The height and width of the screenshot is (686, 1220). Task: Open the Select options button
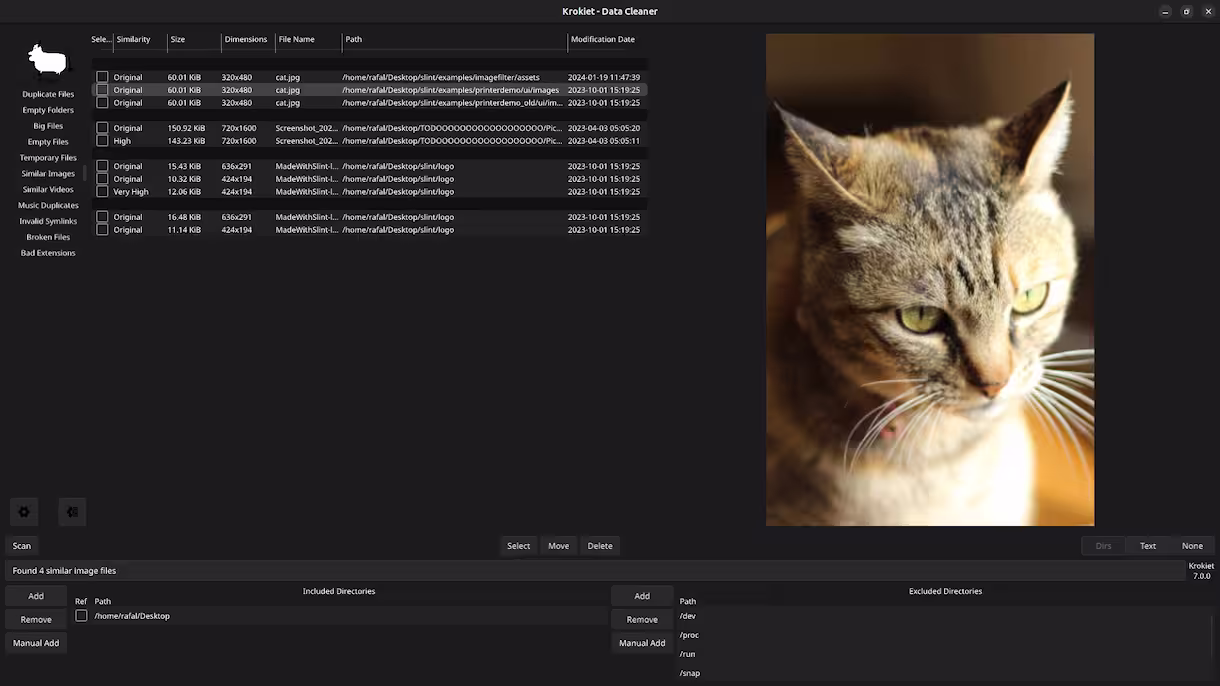click(518, 546)
